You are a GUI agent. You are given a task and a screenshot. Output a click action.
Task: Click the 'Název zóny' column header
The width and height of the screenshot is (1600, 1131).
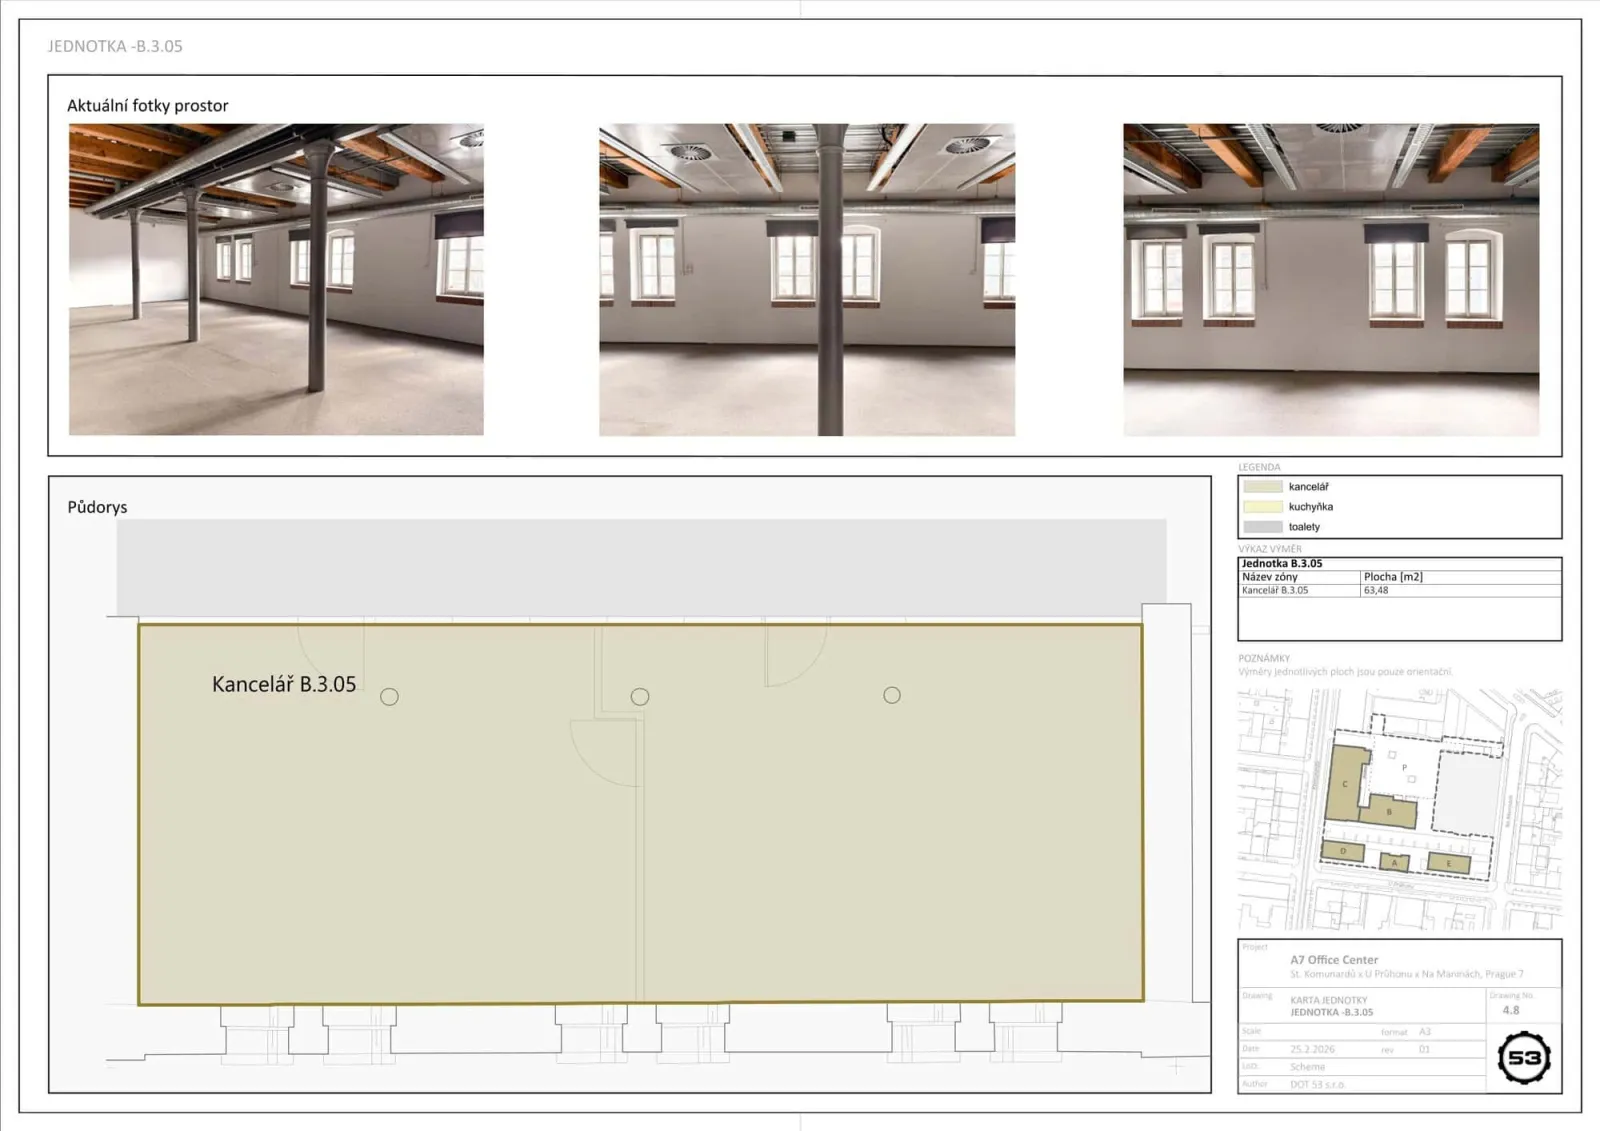pyautogui.click(x=1270, y=577)
